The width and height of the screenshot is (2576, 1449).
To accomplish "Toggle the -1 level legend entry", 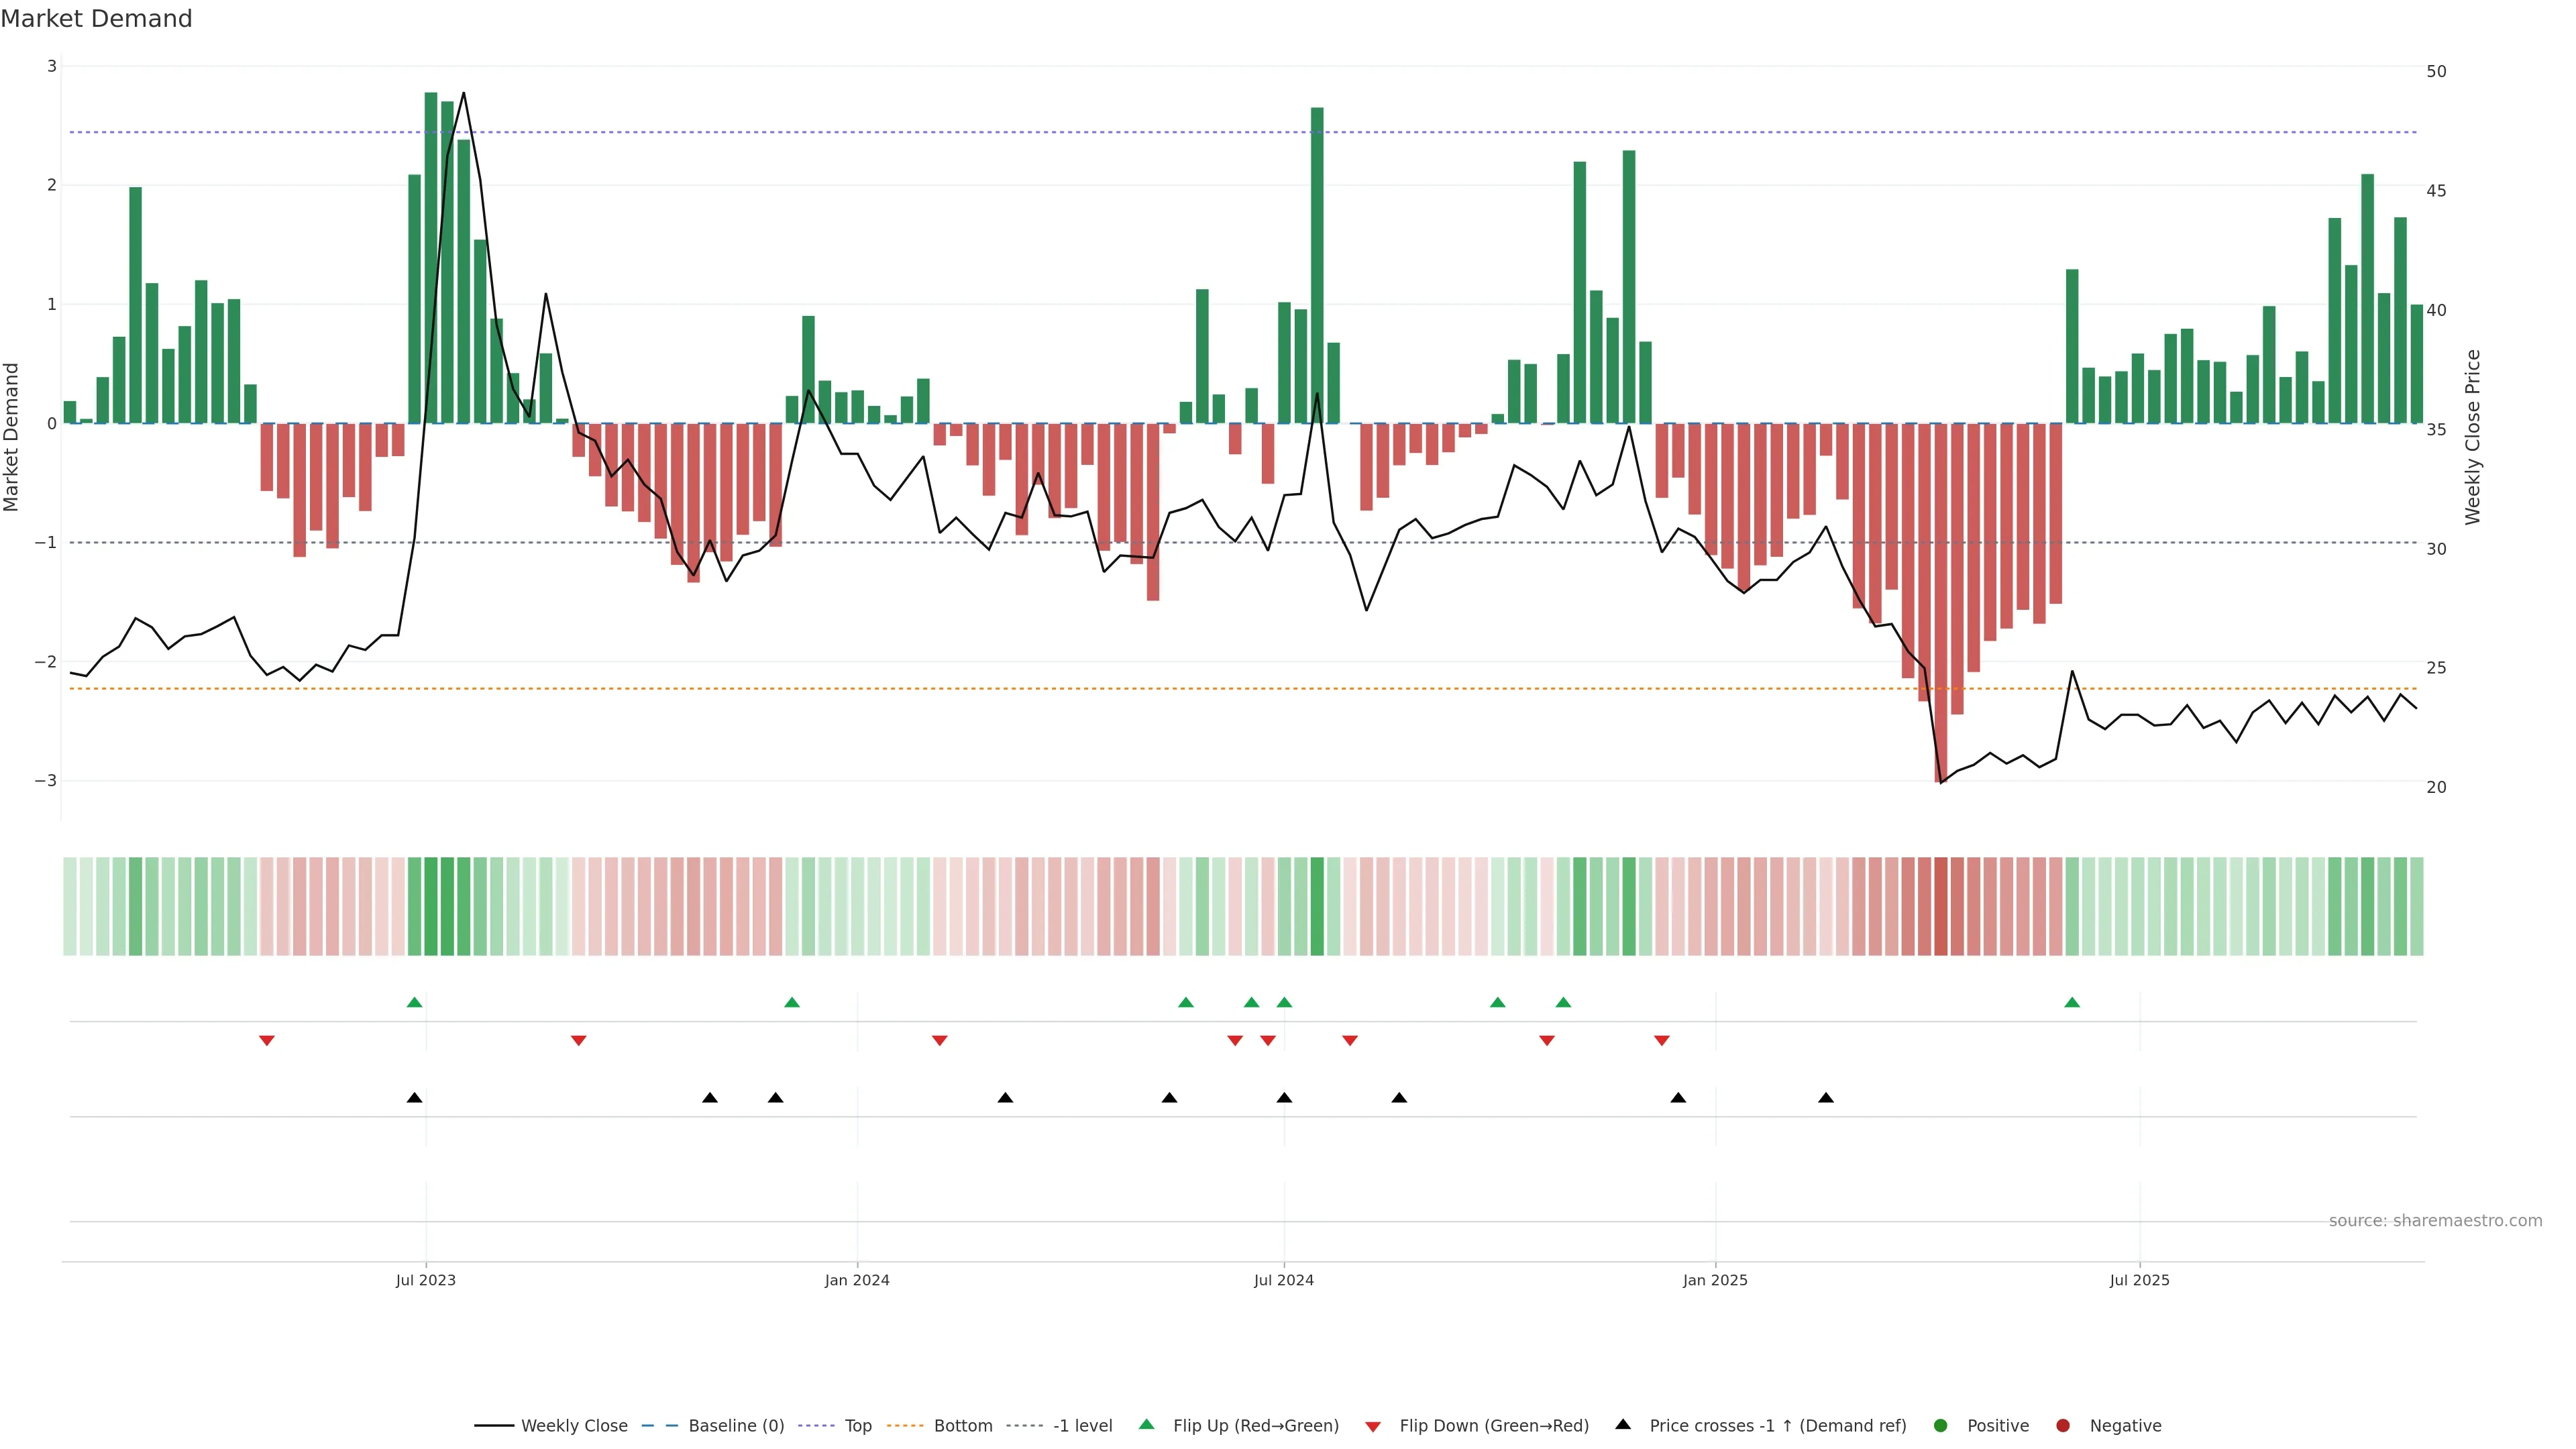I will 1082,1426.
